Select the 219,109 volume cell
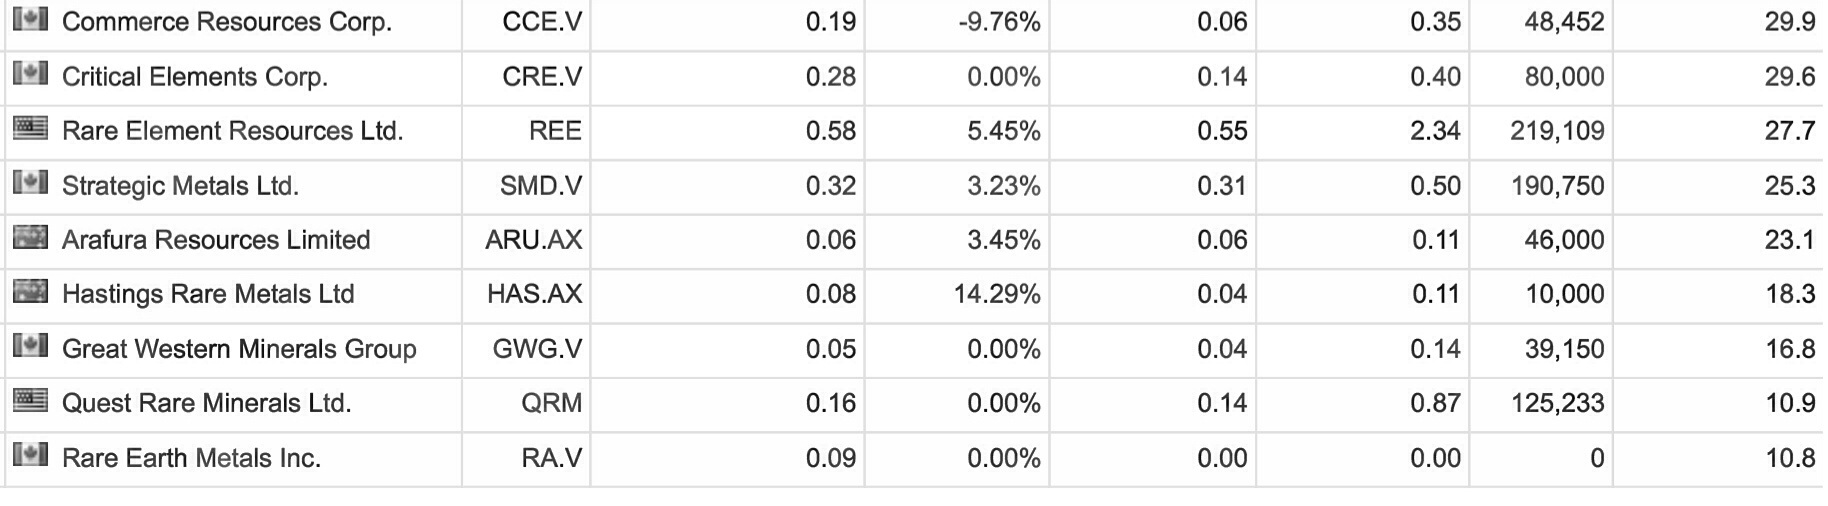1828x506 pixels. pyautogui.click(x=1557, y=131)
